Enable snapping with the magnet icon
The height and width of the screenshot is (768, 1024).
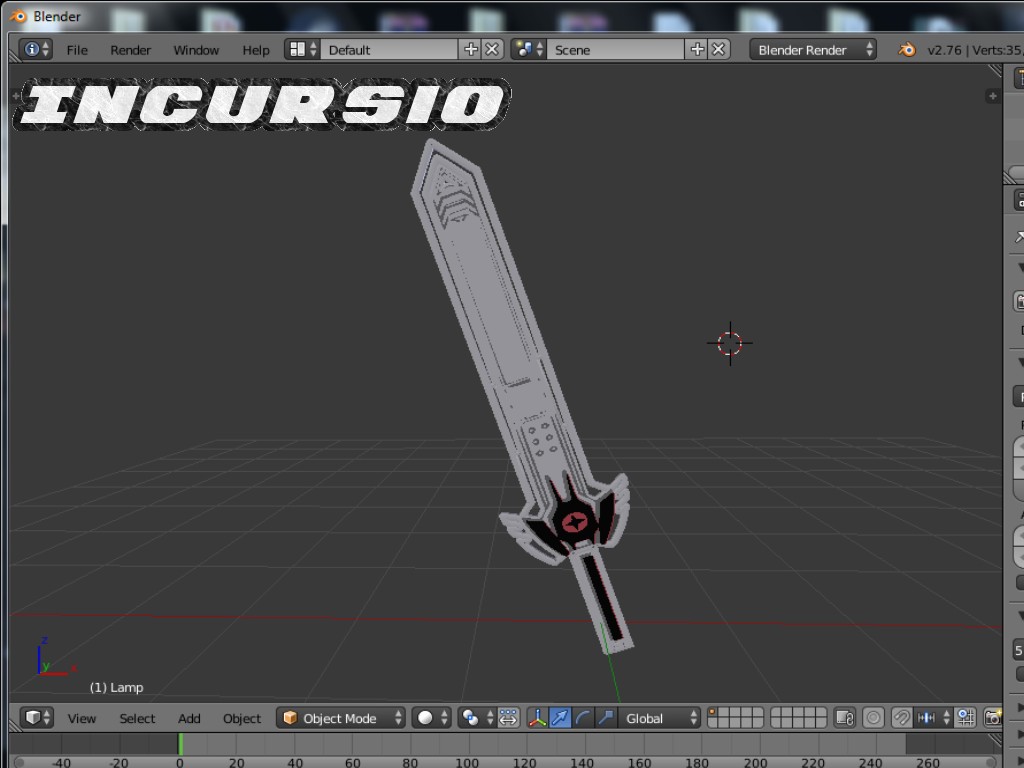click(900, 717)
